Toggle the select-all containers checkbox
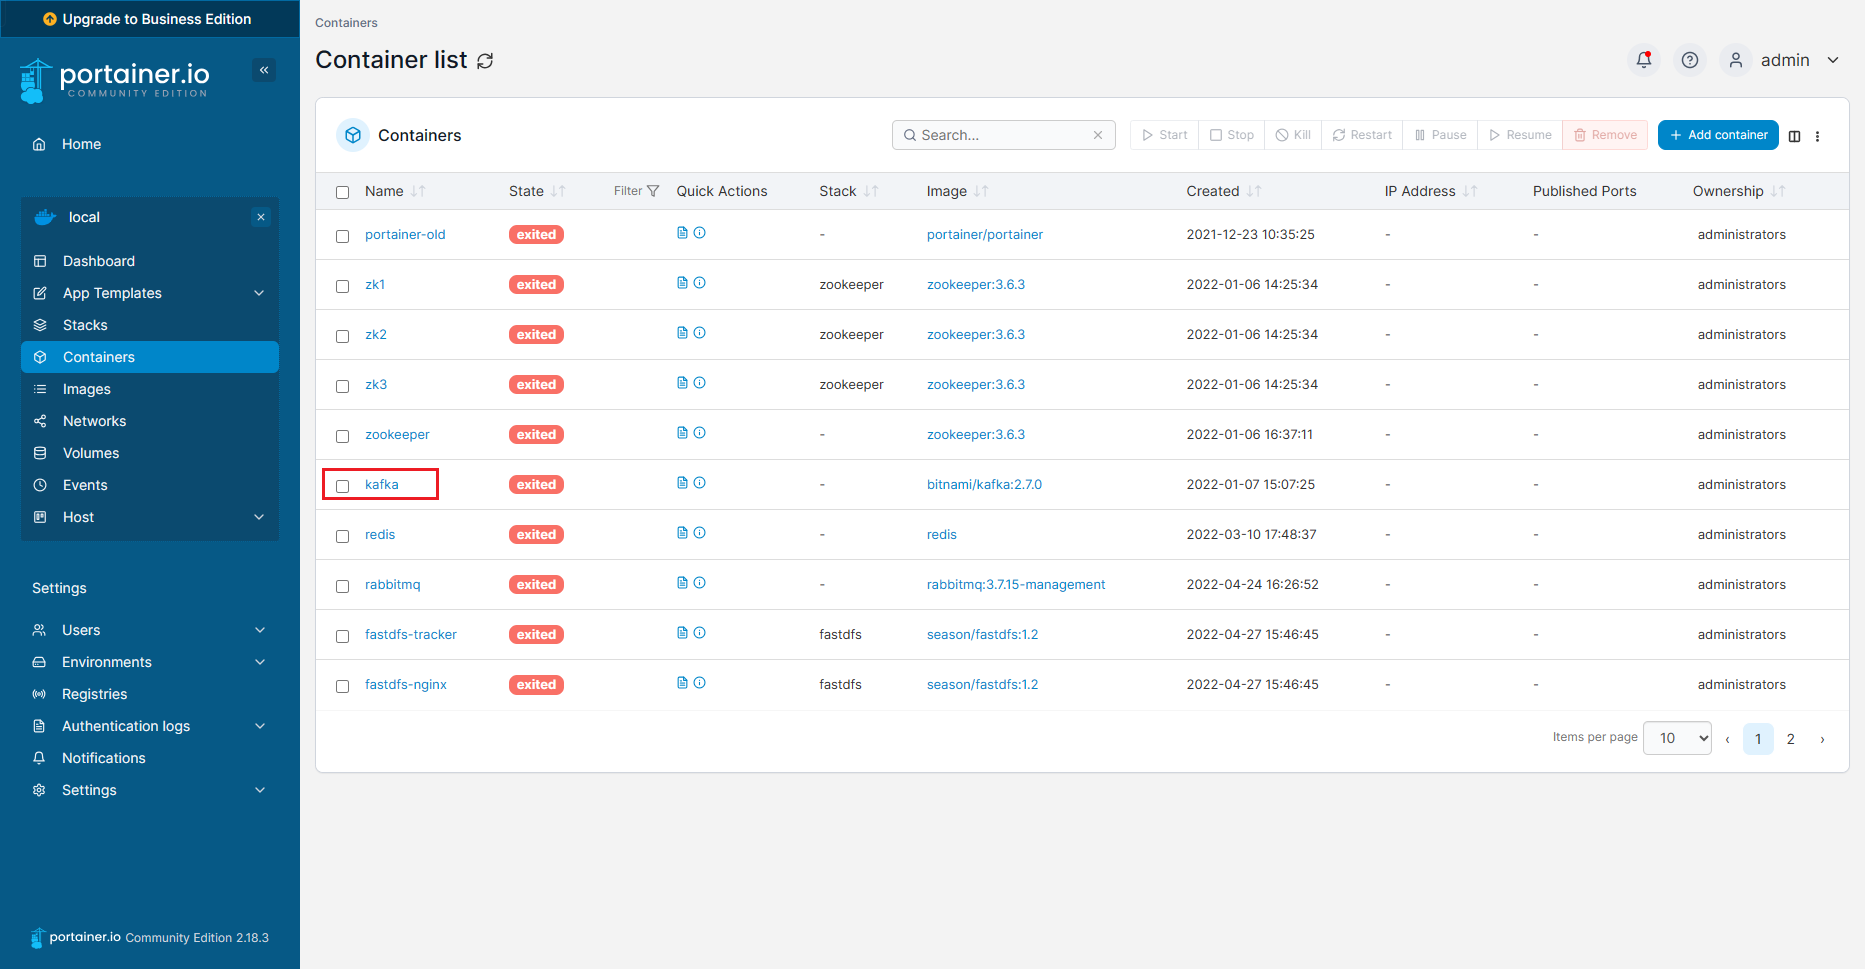Image resolution: width=1865 pixels, height=969 pixels. [343, 192]
